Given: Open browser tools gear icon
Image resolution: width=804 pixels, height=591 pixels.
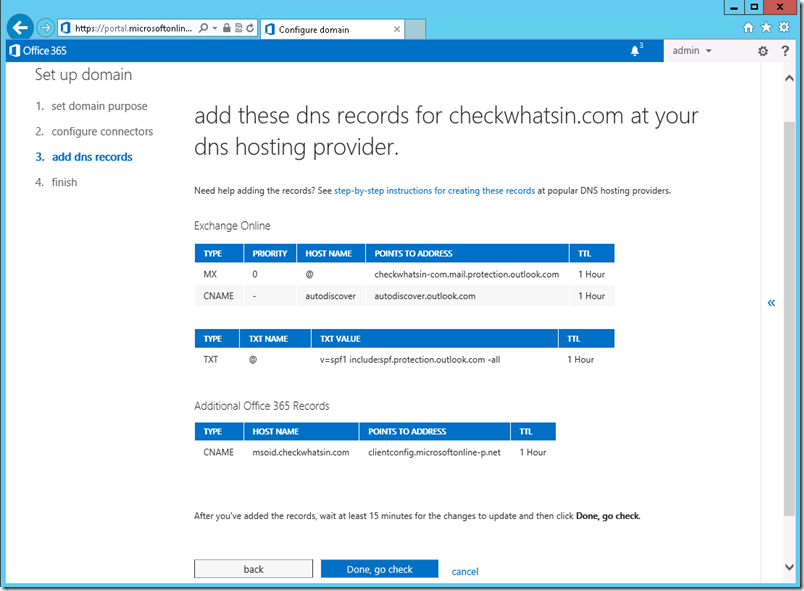Looking at the screenshot, I should 784,27.
